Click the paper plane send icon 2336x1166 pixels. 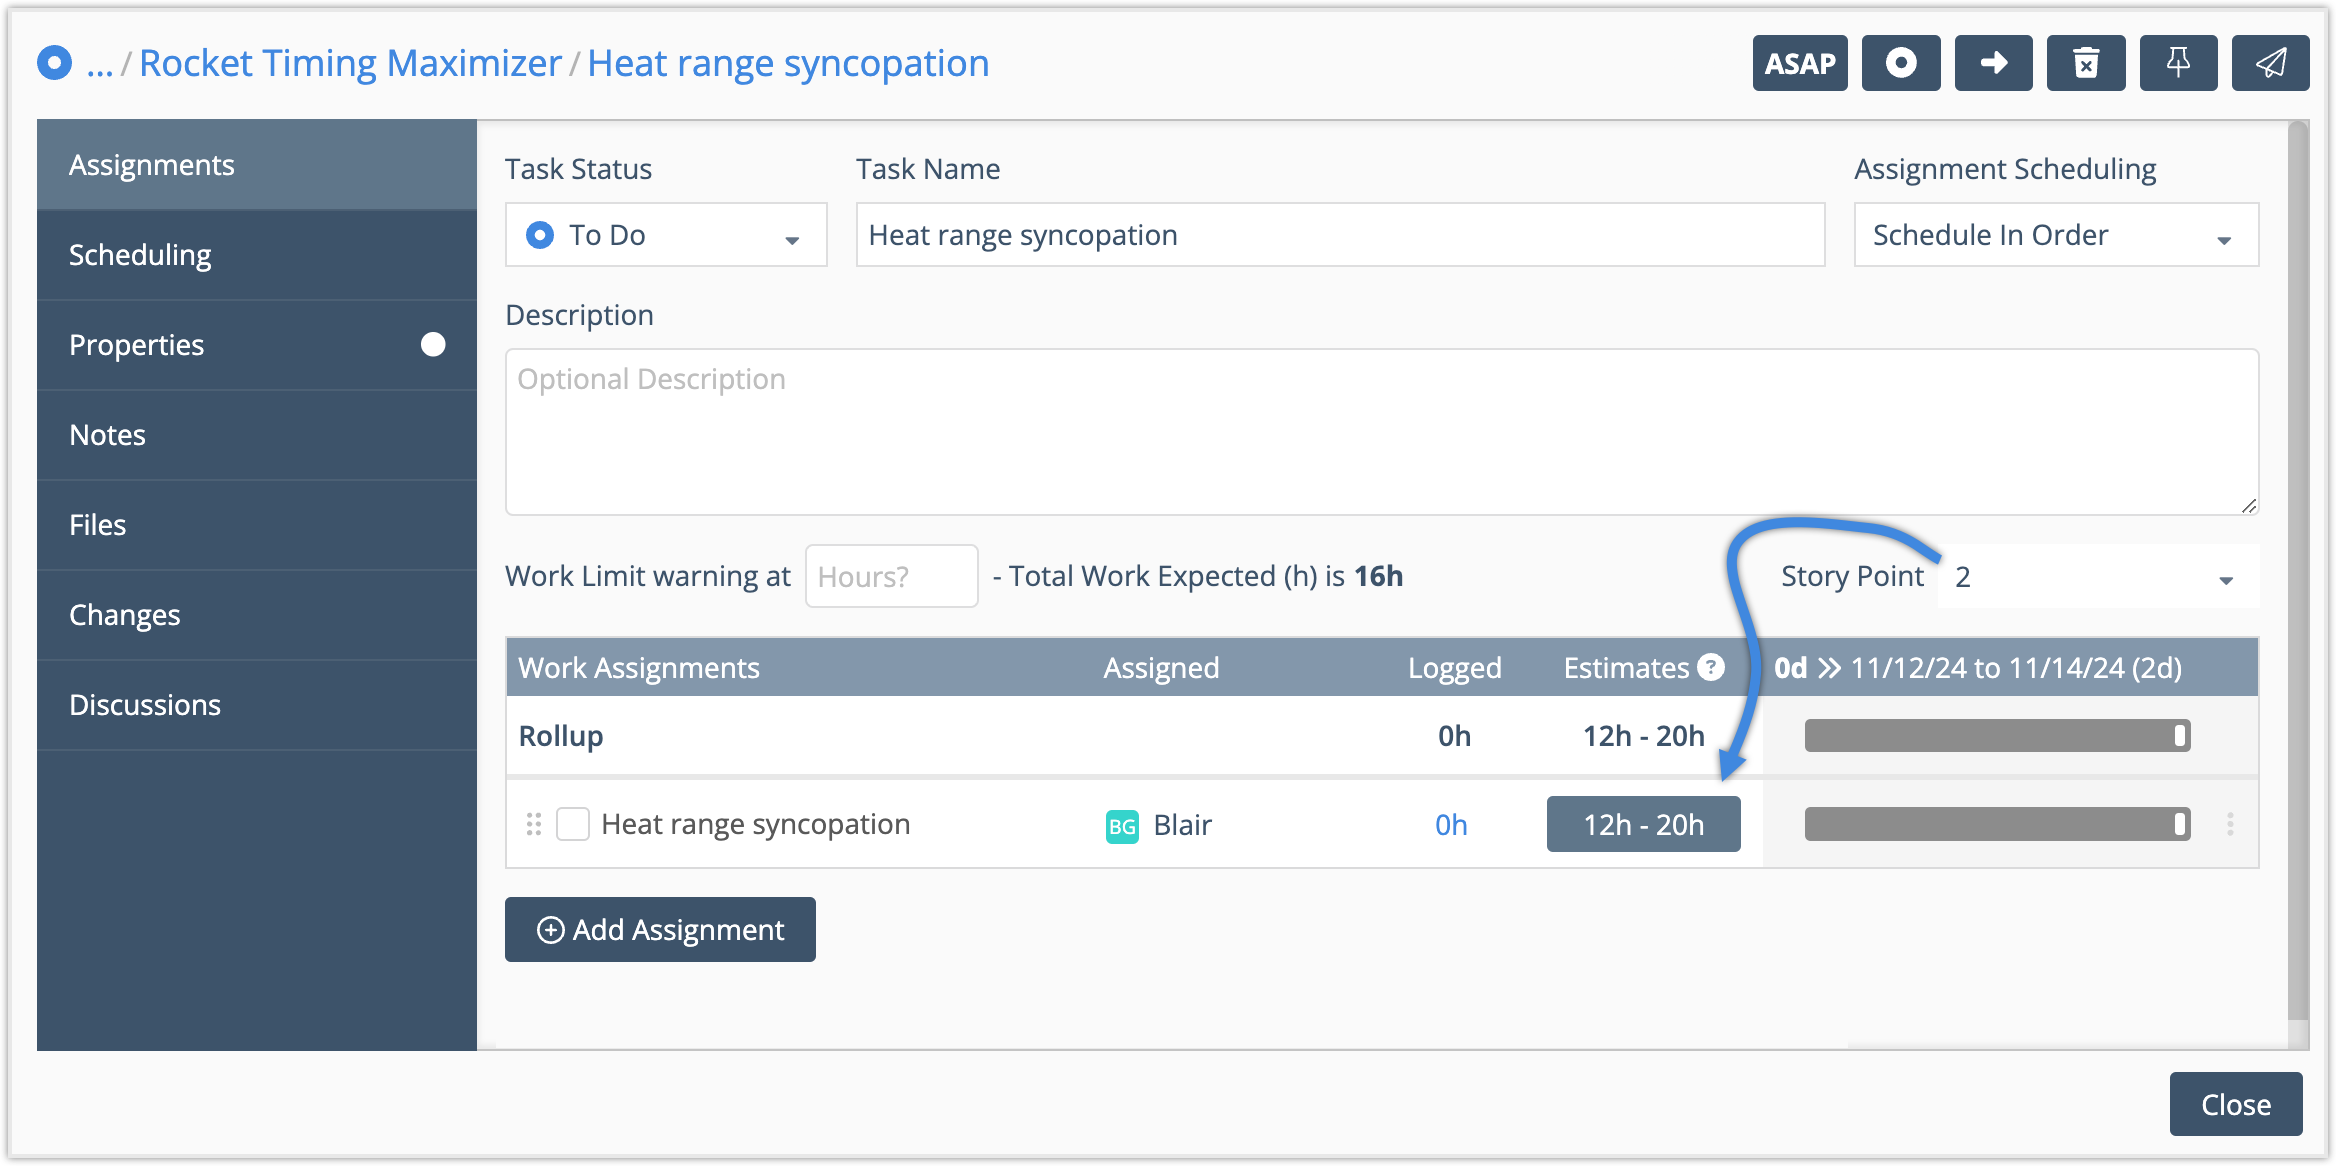point(2270,63)
